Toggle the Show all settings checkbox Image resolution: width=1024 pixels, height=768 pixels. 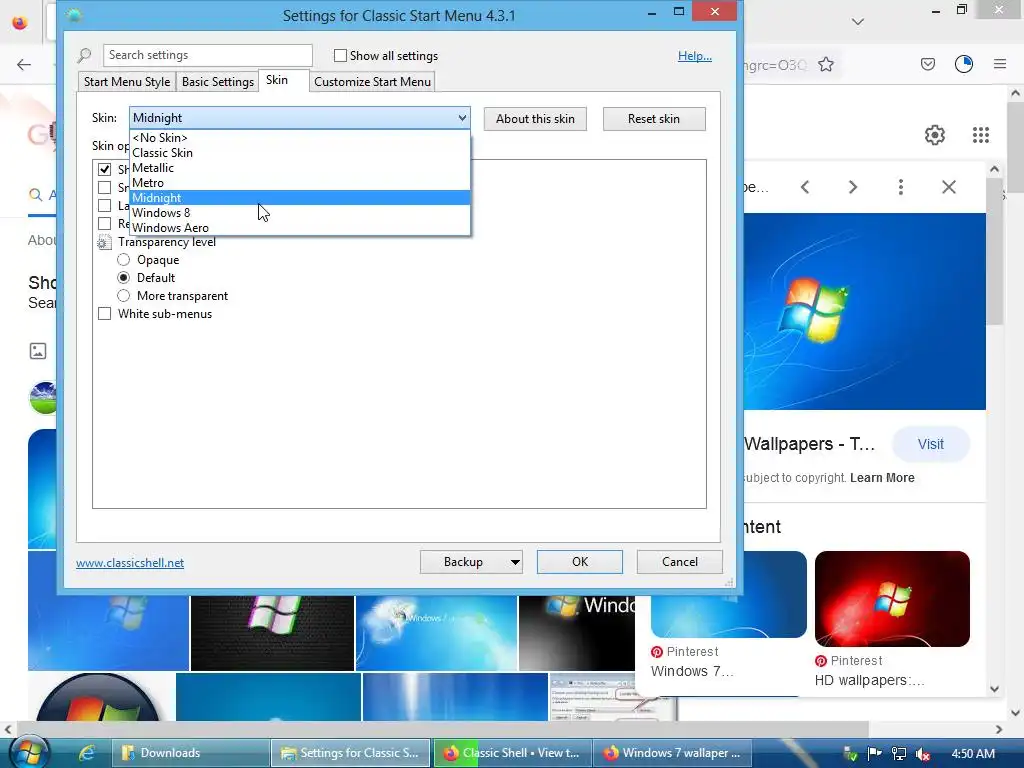pos(340,56)
